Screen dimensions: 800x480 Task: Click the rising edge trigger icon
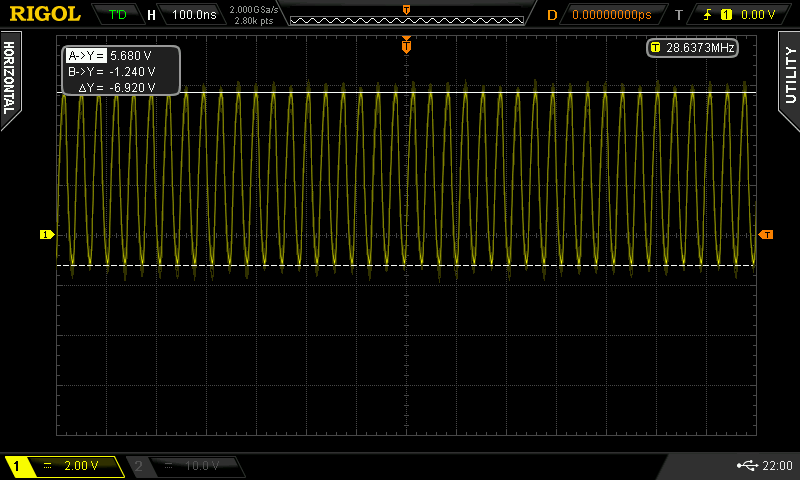click(x=707, y=15)
